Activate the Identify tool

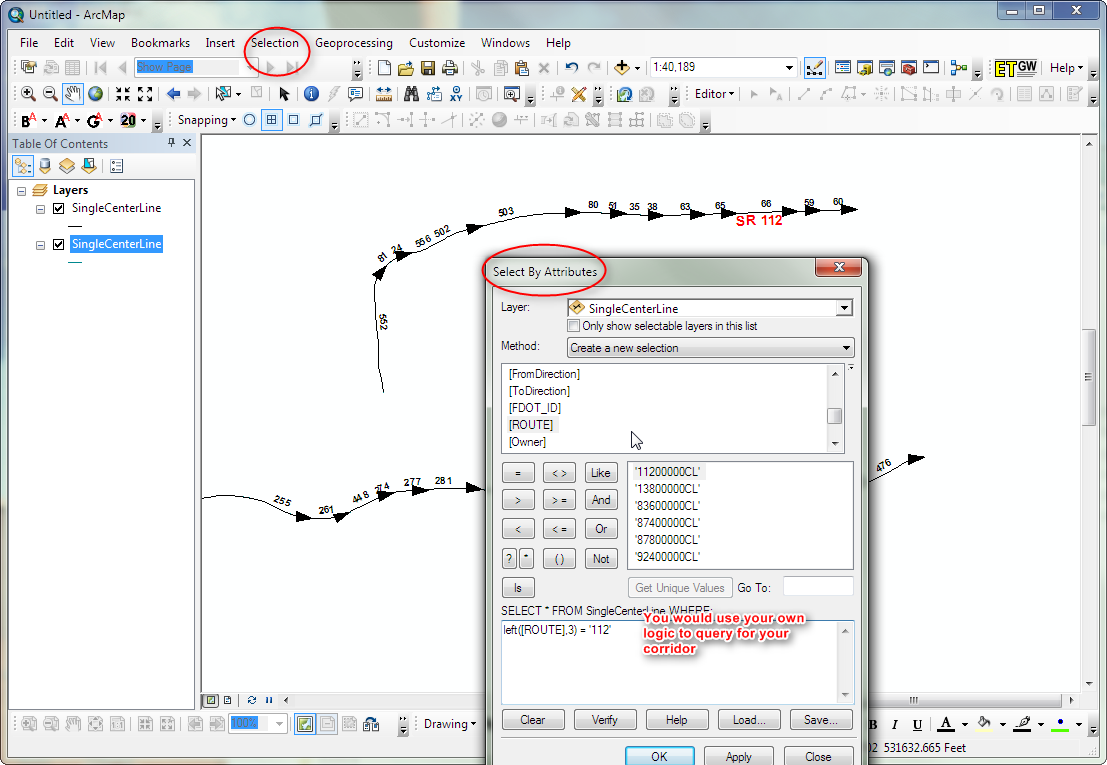point(311,94)
